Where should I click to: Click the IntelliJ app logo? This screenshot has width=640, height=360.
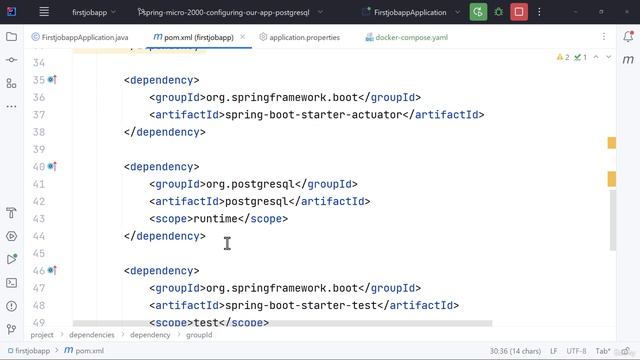pyautogui.click(x=11, y=12)
